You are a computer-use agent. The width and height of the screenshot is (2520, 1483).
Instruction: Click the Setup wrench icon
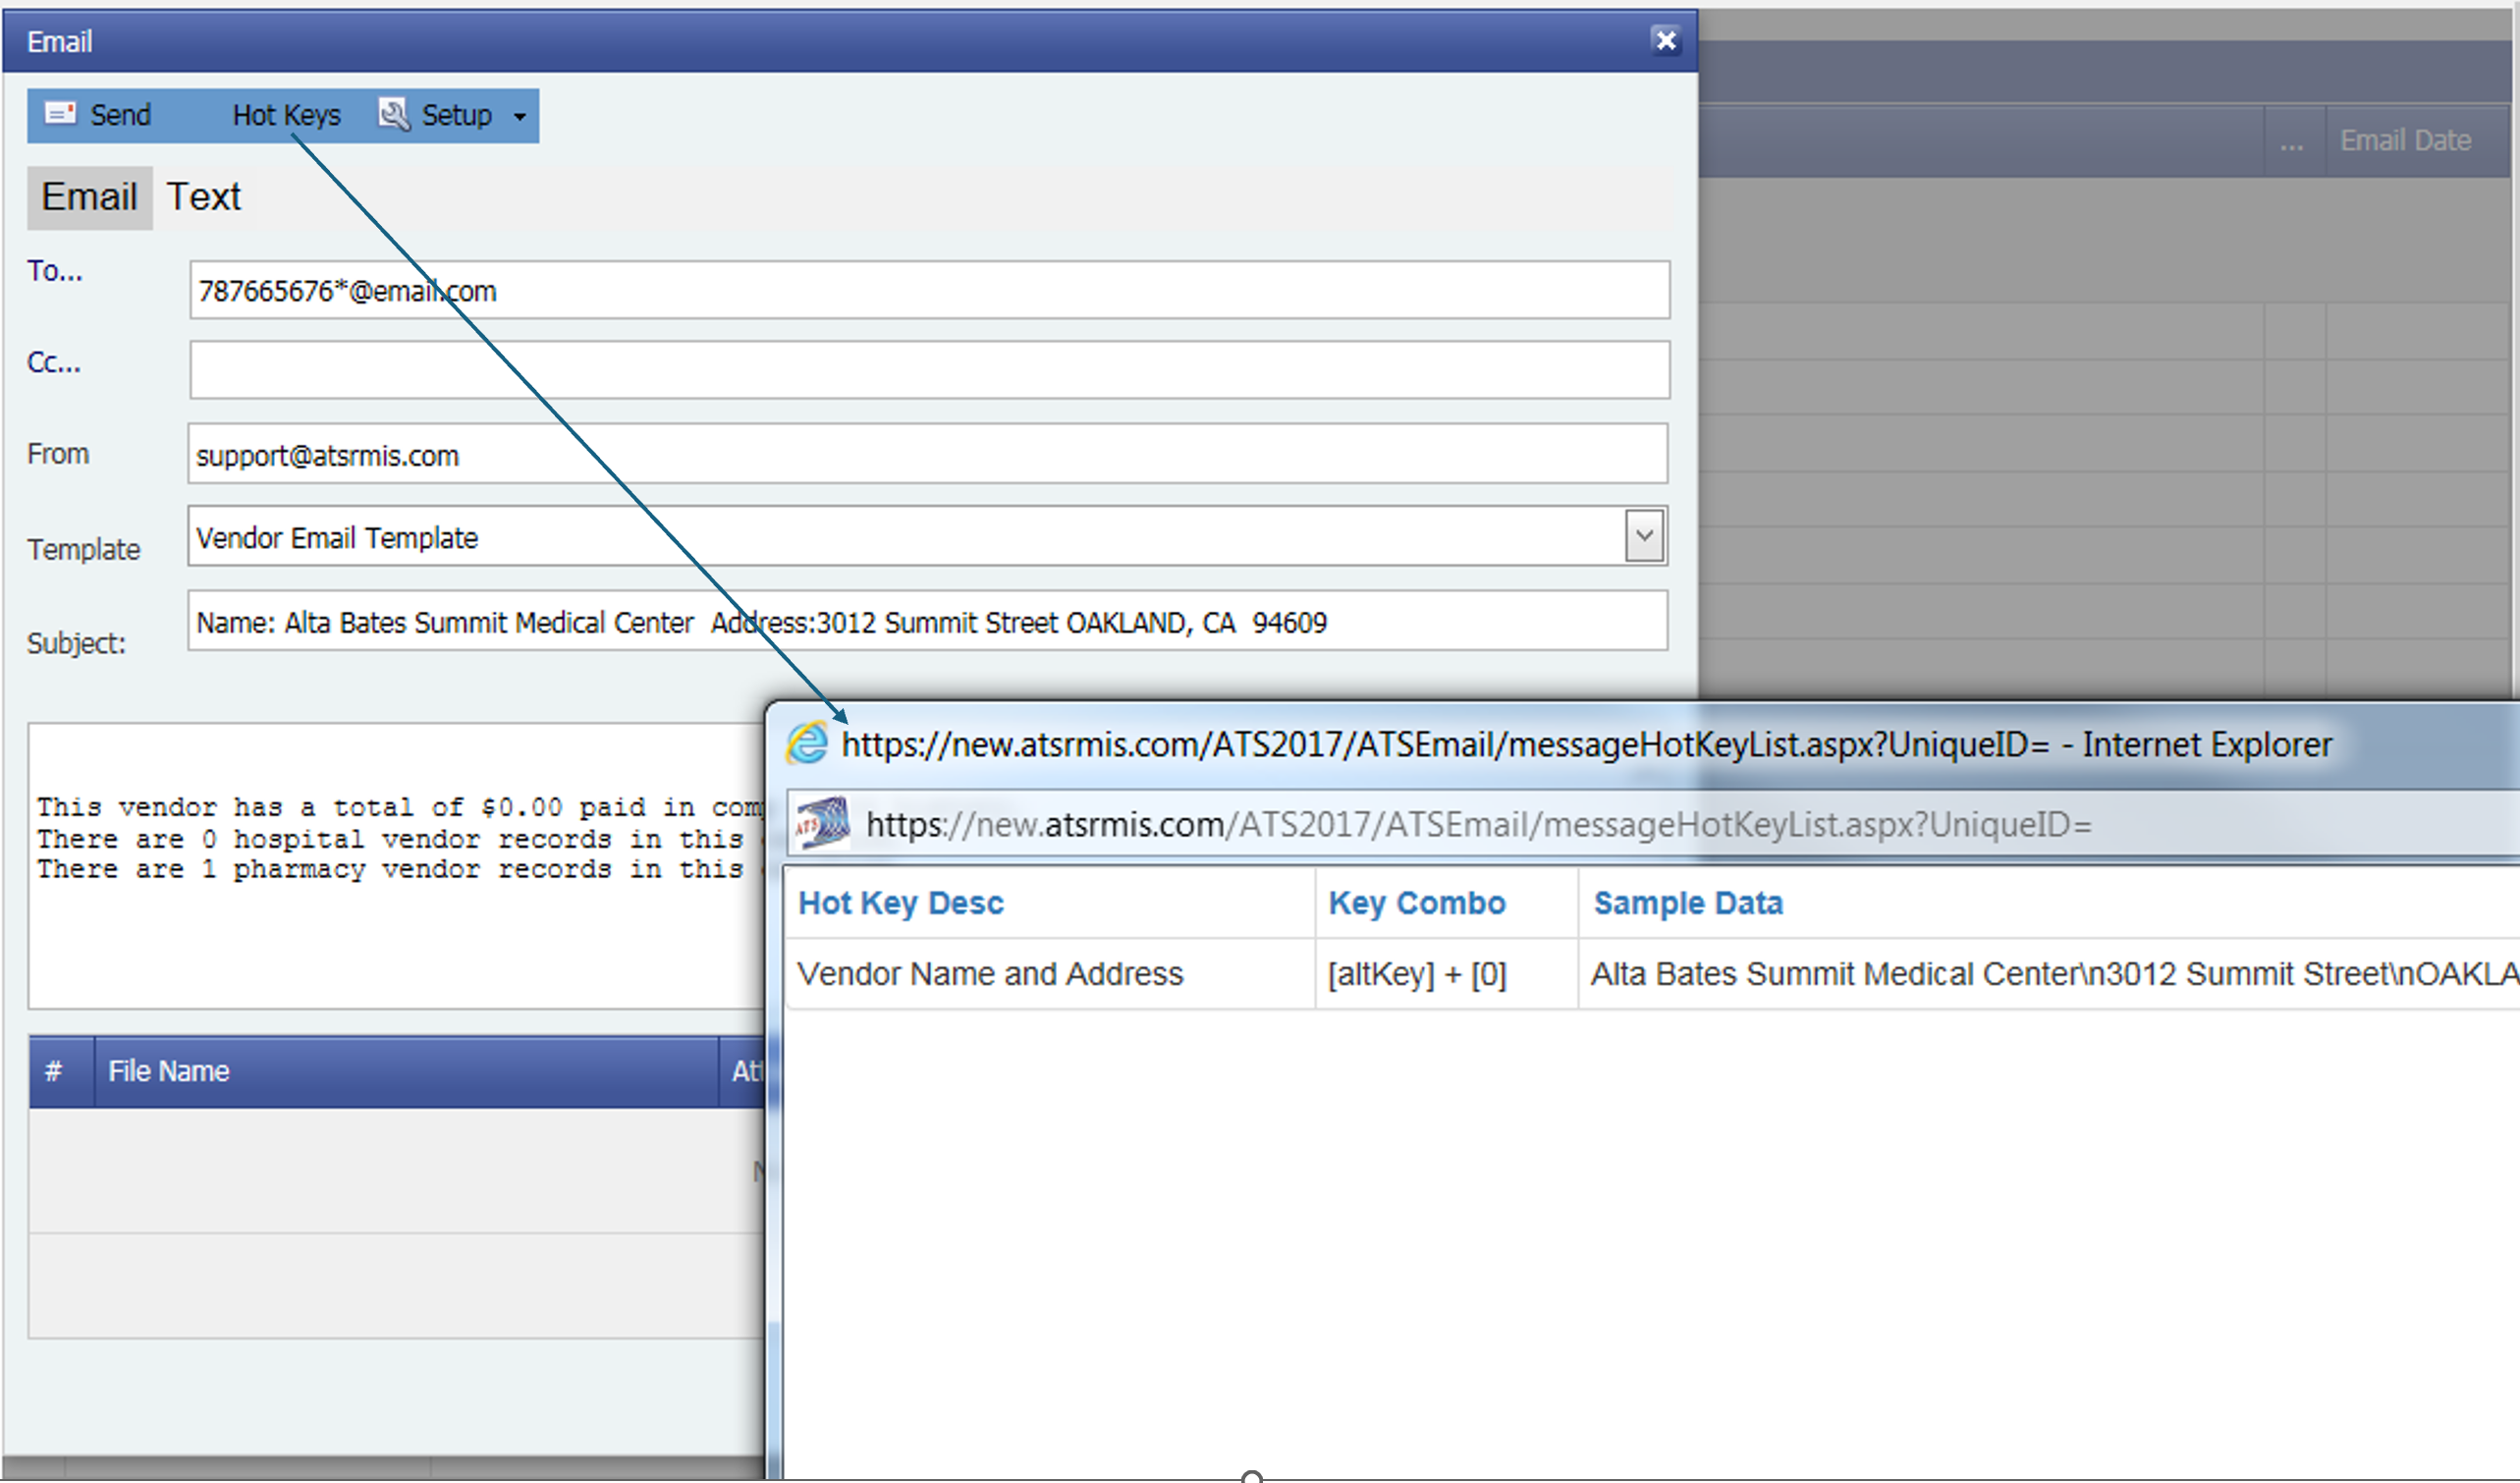click(x=393, y=114)
